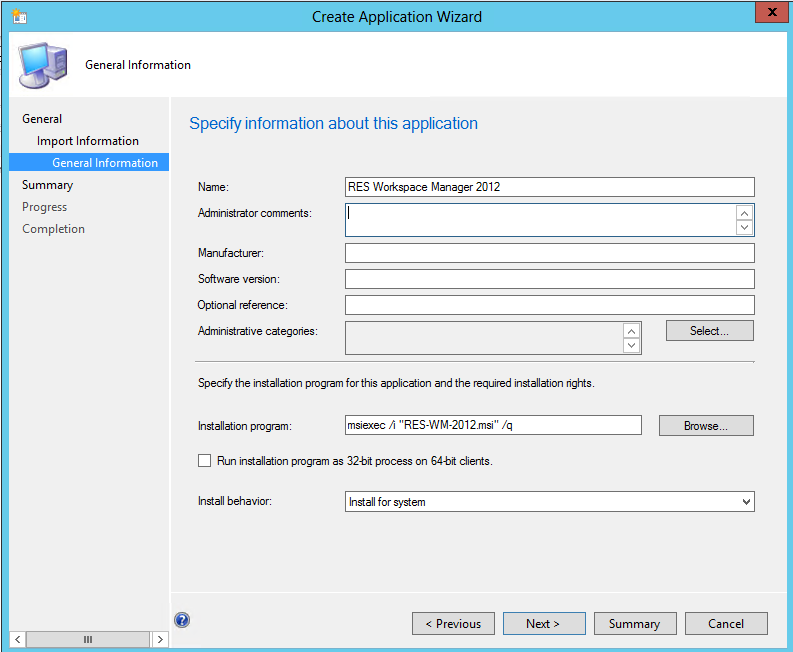Click the Installation program command field
The image size is (793, 652).
pos(493,425)
